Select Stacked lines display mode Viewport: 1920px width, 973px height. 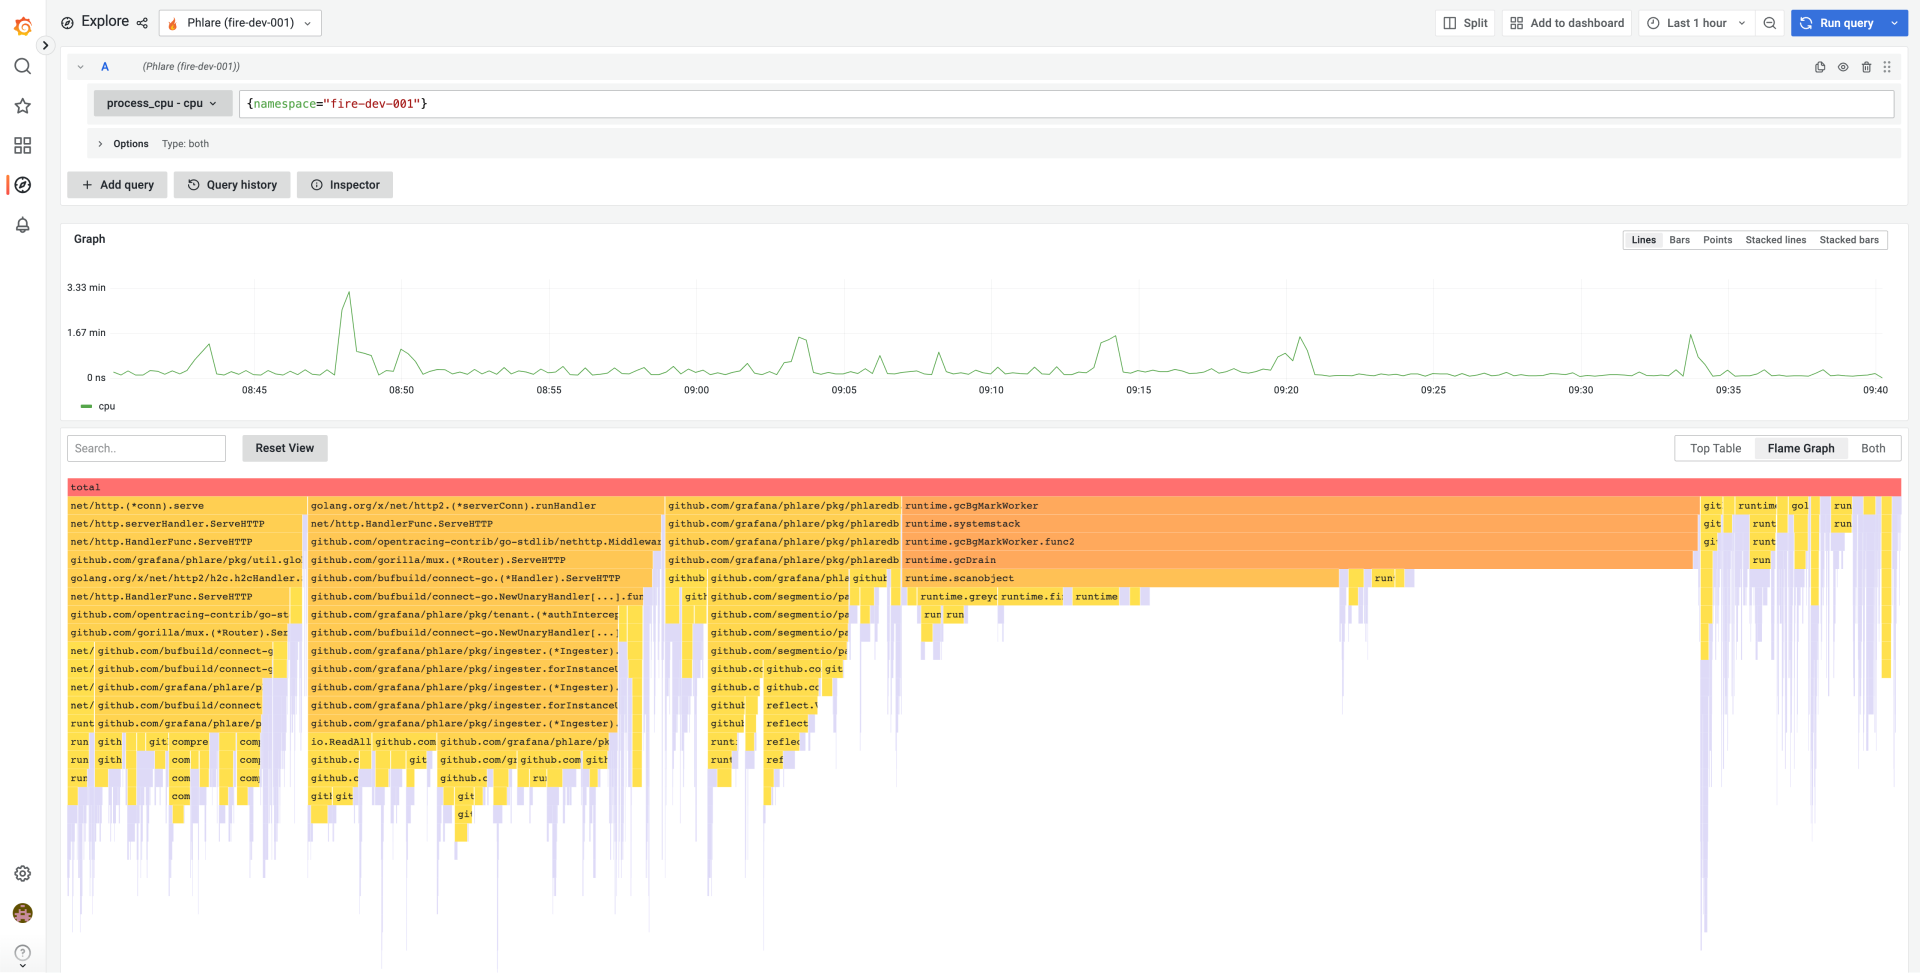point(1775,239)
